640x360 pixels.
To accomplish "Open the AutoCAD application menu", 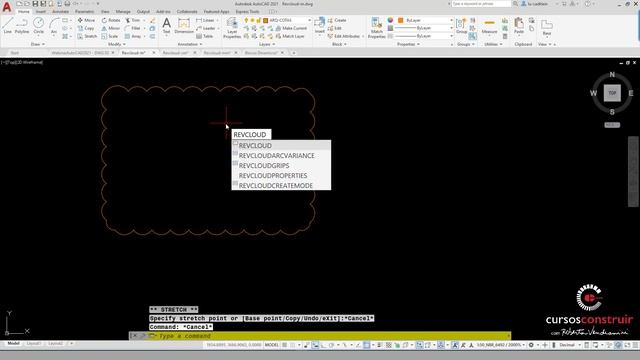I will point(7,7).
